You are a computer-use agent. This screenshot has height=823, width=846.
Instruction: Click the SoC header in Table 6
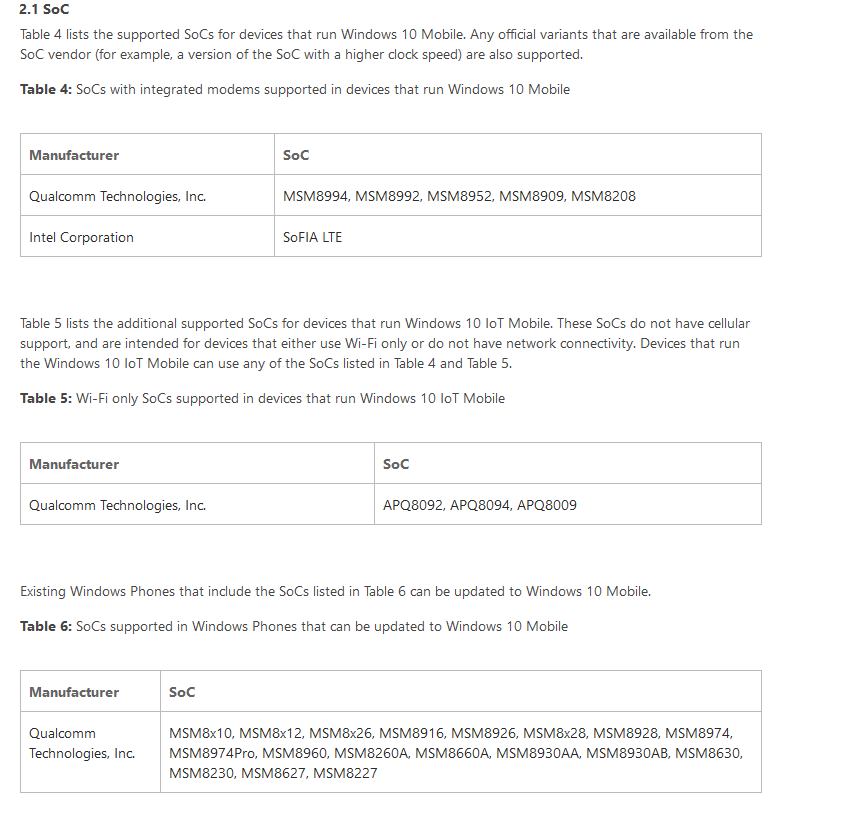(461, 691)
